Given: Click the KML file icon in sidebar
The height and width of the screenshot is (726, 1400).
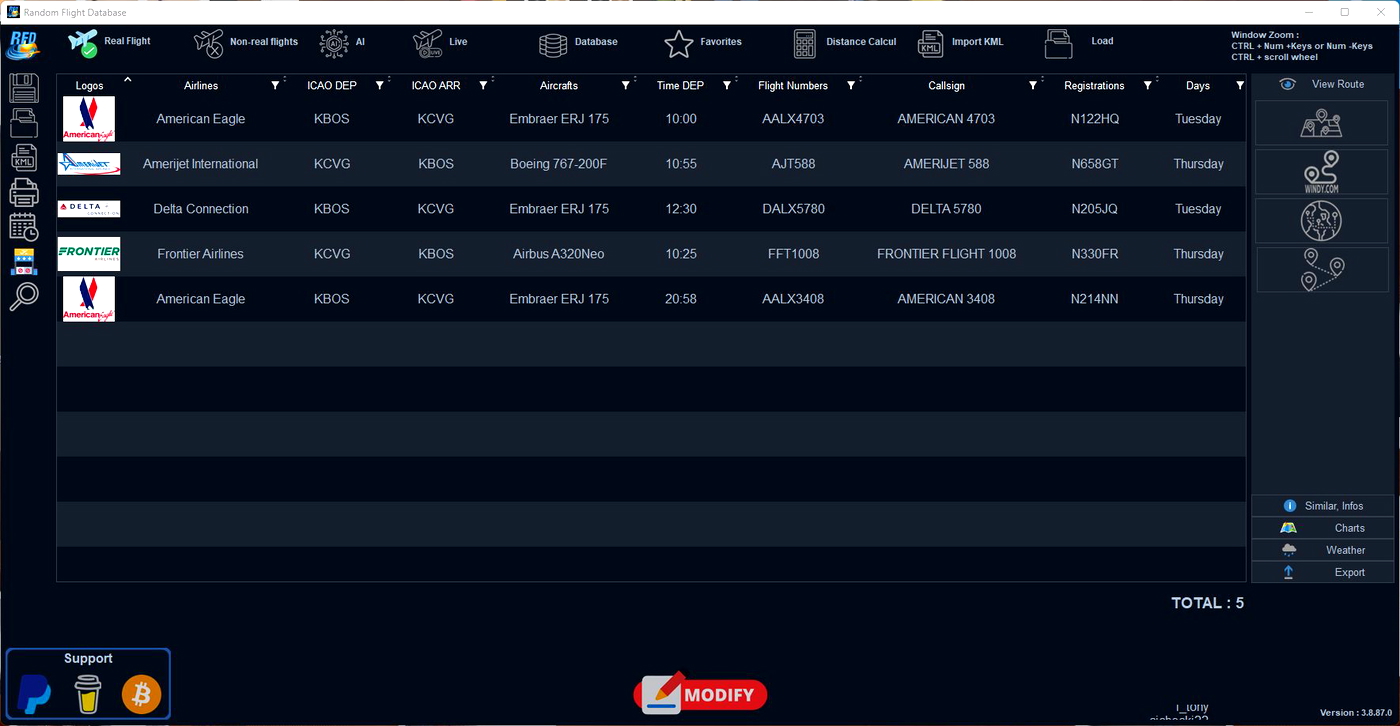Looking at the screenshot, I should click(24, 157).
